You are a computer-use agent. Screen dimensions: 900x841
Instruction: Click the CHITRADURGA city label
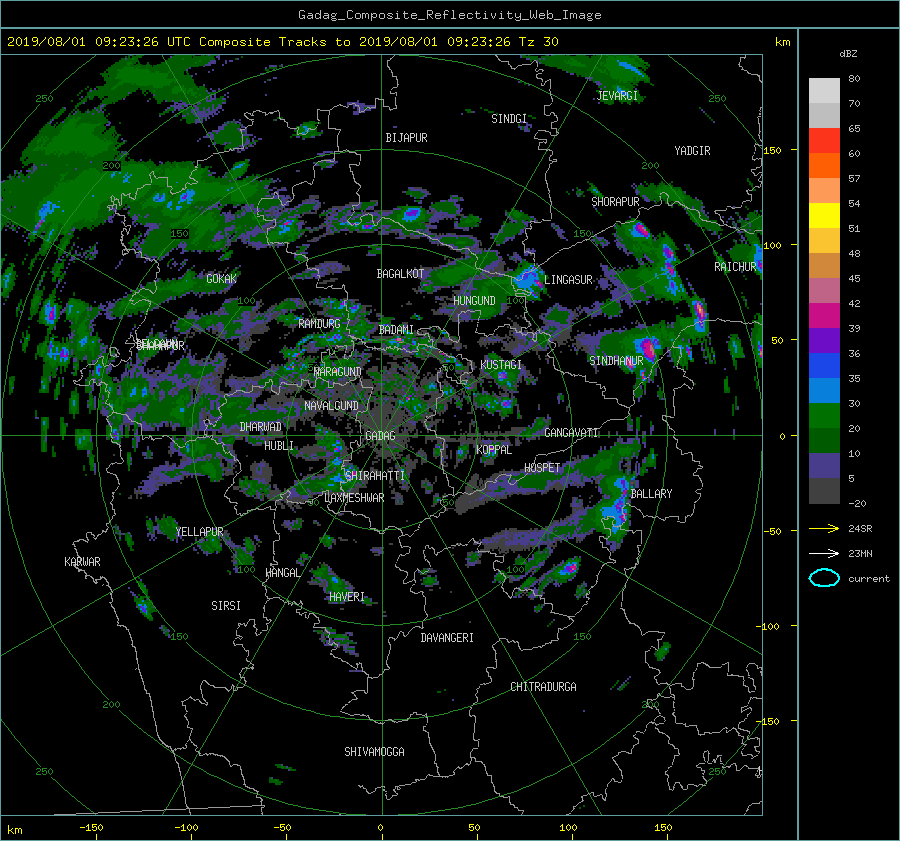[x=544, y=687]
